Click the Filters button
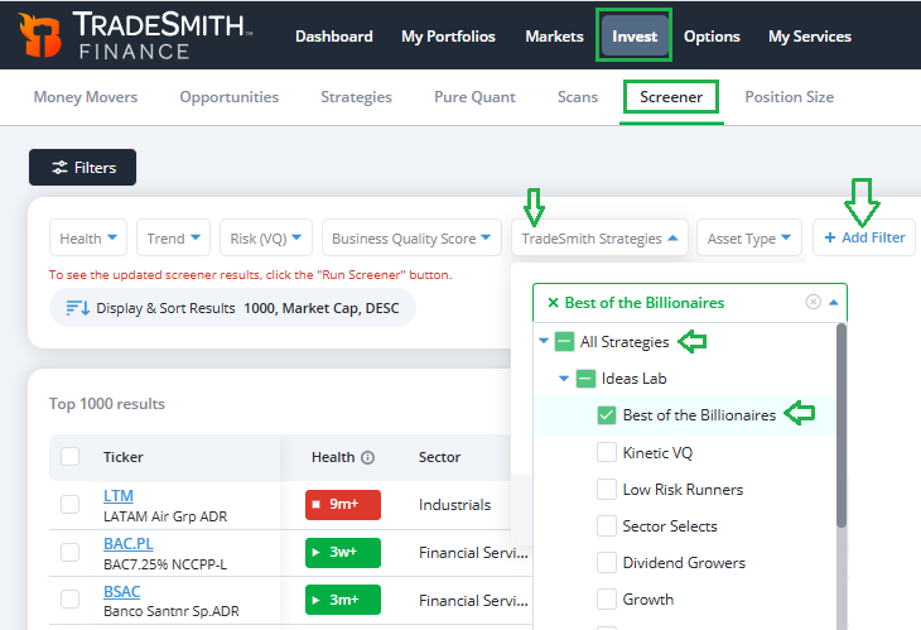This screenshot has height=630, width=921. point(82,167)
